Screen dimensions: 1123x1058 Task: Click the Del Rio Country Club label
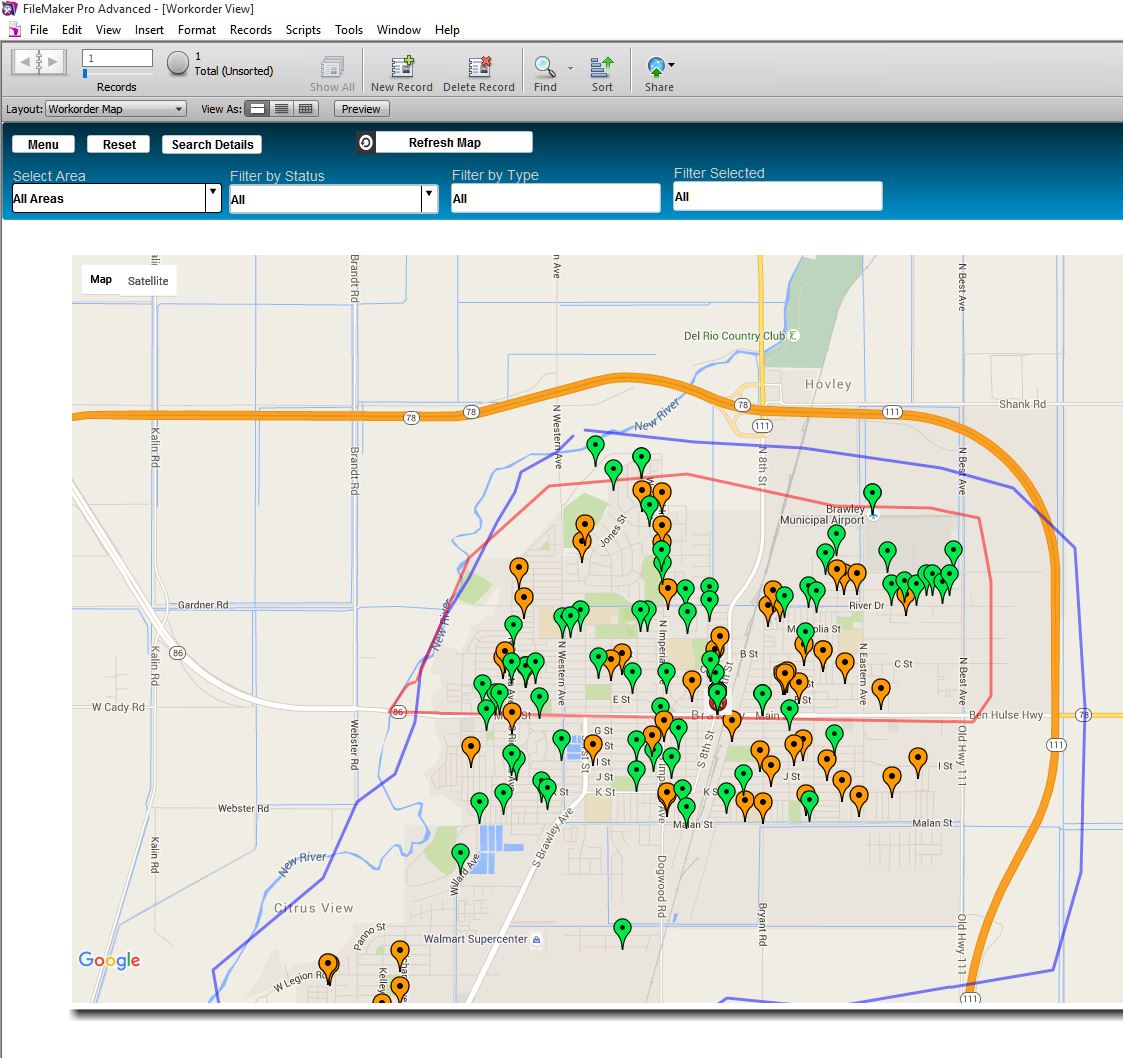pyautogui.click(x=734, y=336)
